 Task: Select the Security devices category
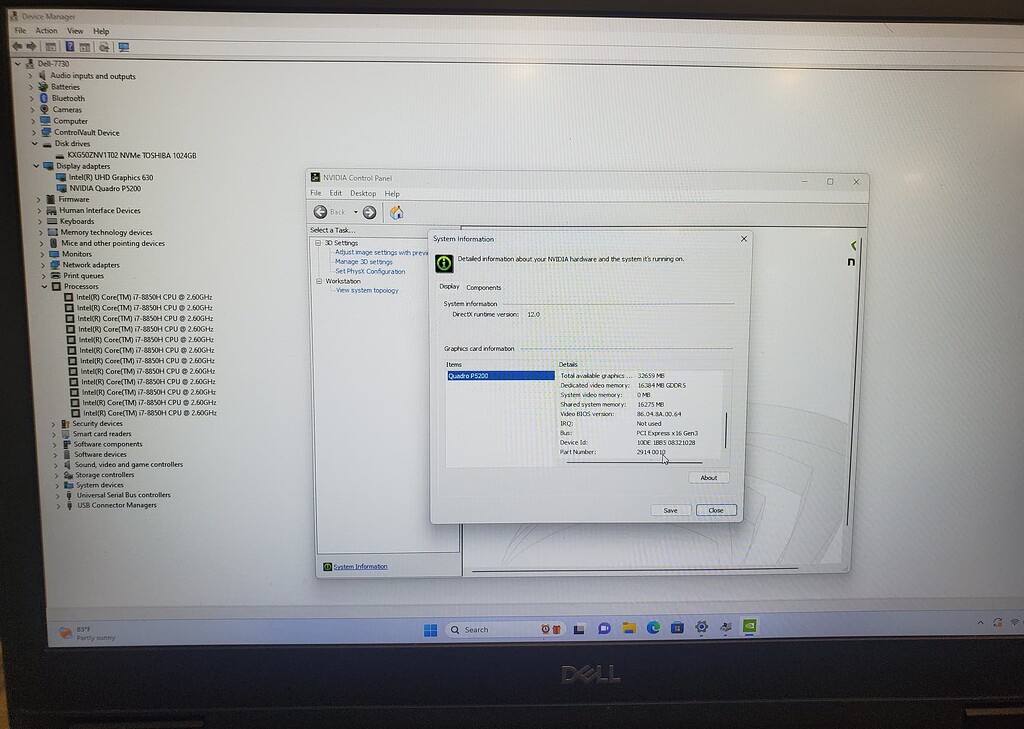[97, 423]
